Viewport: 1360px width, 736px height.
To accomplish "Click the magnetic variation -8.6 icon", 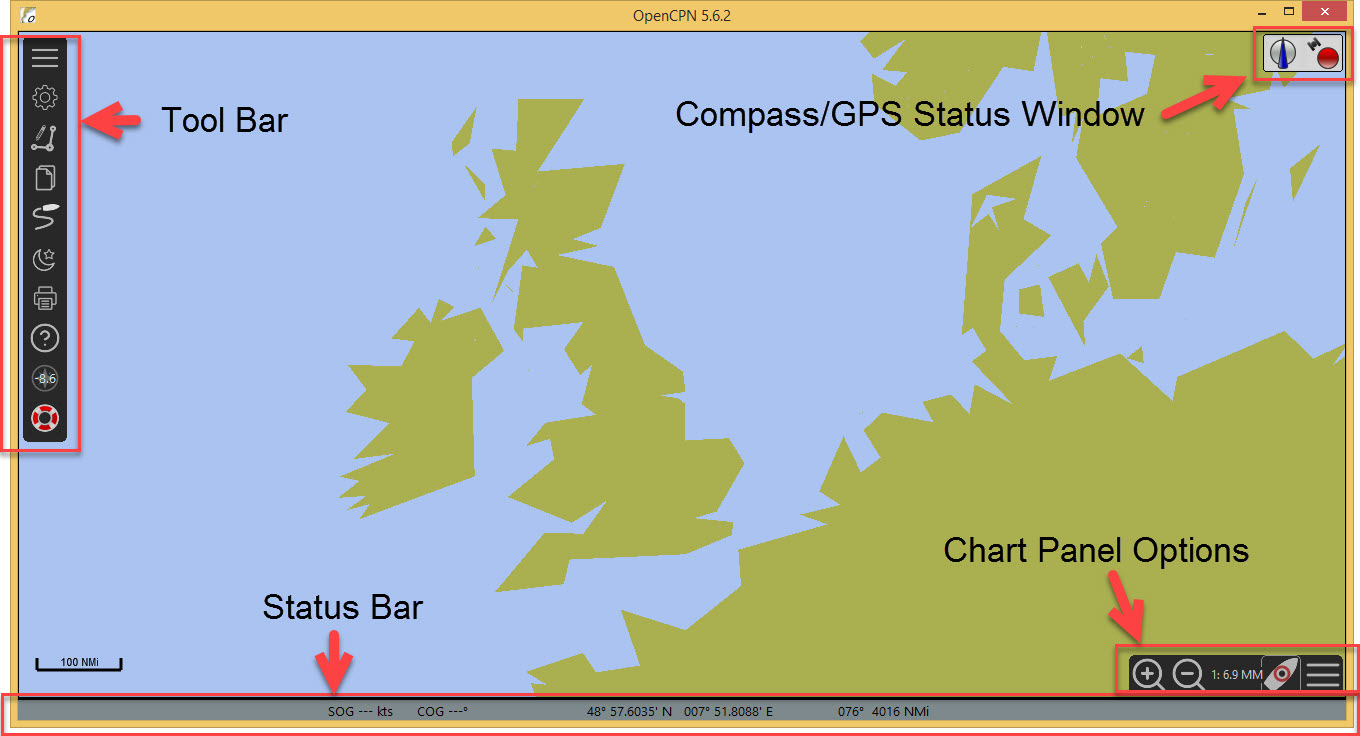I will [45, 378].
